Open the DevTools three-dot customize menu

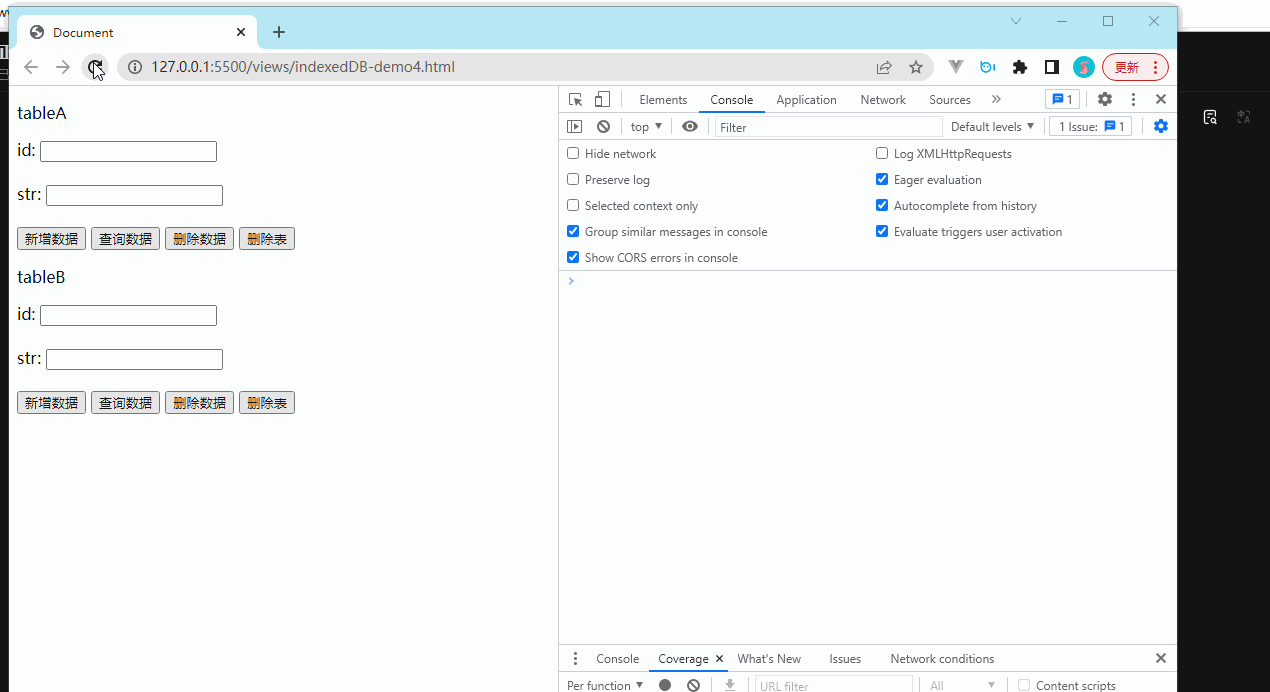click(x=1133, y=99)
